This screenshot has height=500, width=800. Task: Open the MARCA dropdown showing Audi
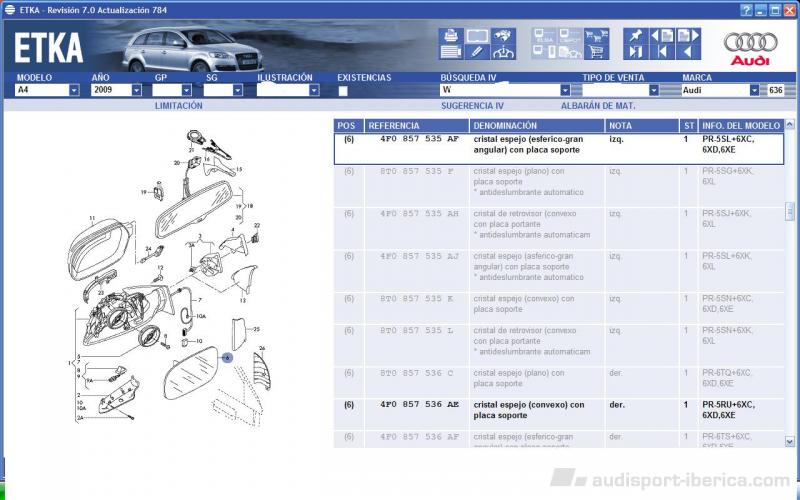754,90
